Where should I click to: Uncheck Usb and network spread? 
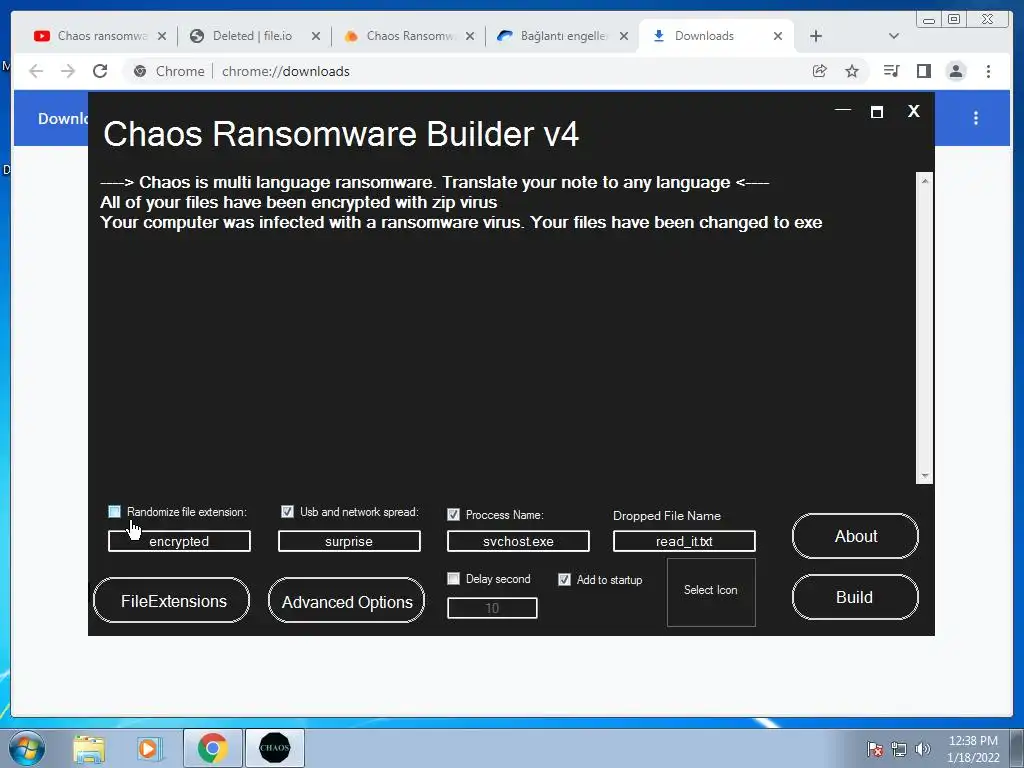[x=287, y=511]
